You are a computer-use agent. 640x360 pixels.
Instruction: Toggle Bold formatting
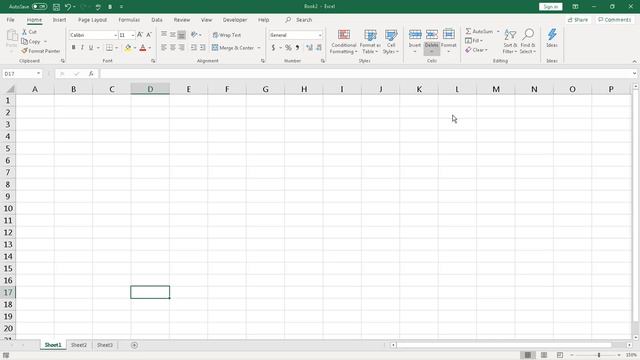(x=73, y=48)
